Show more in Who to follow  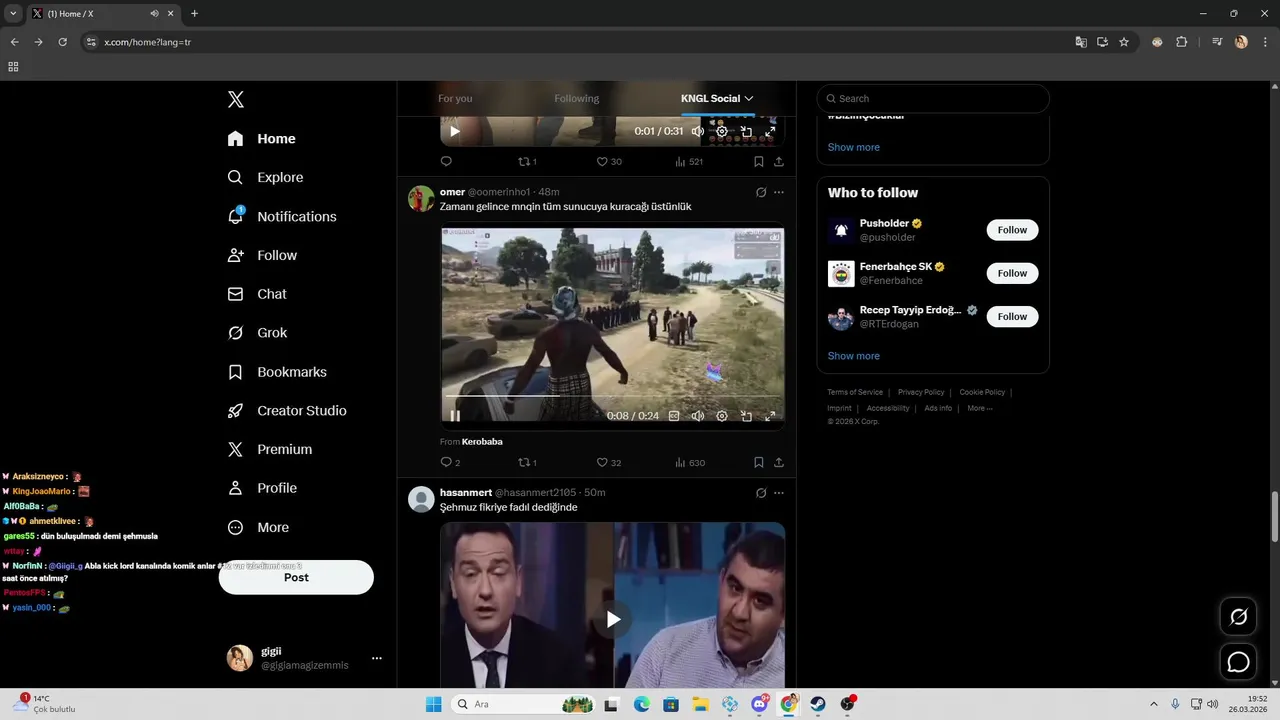point(854,356)
